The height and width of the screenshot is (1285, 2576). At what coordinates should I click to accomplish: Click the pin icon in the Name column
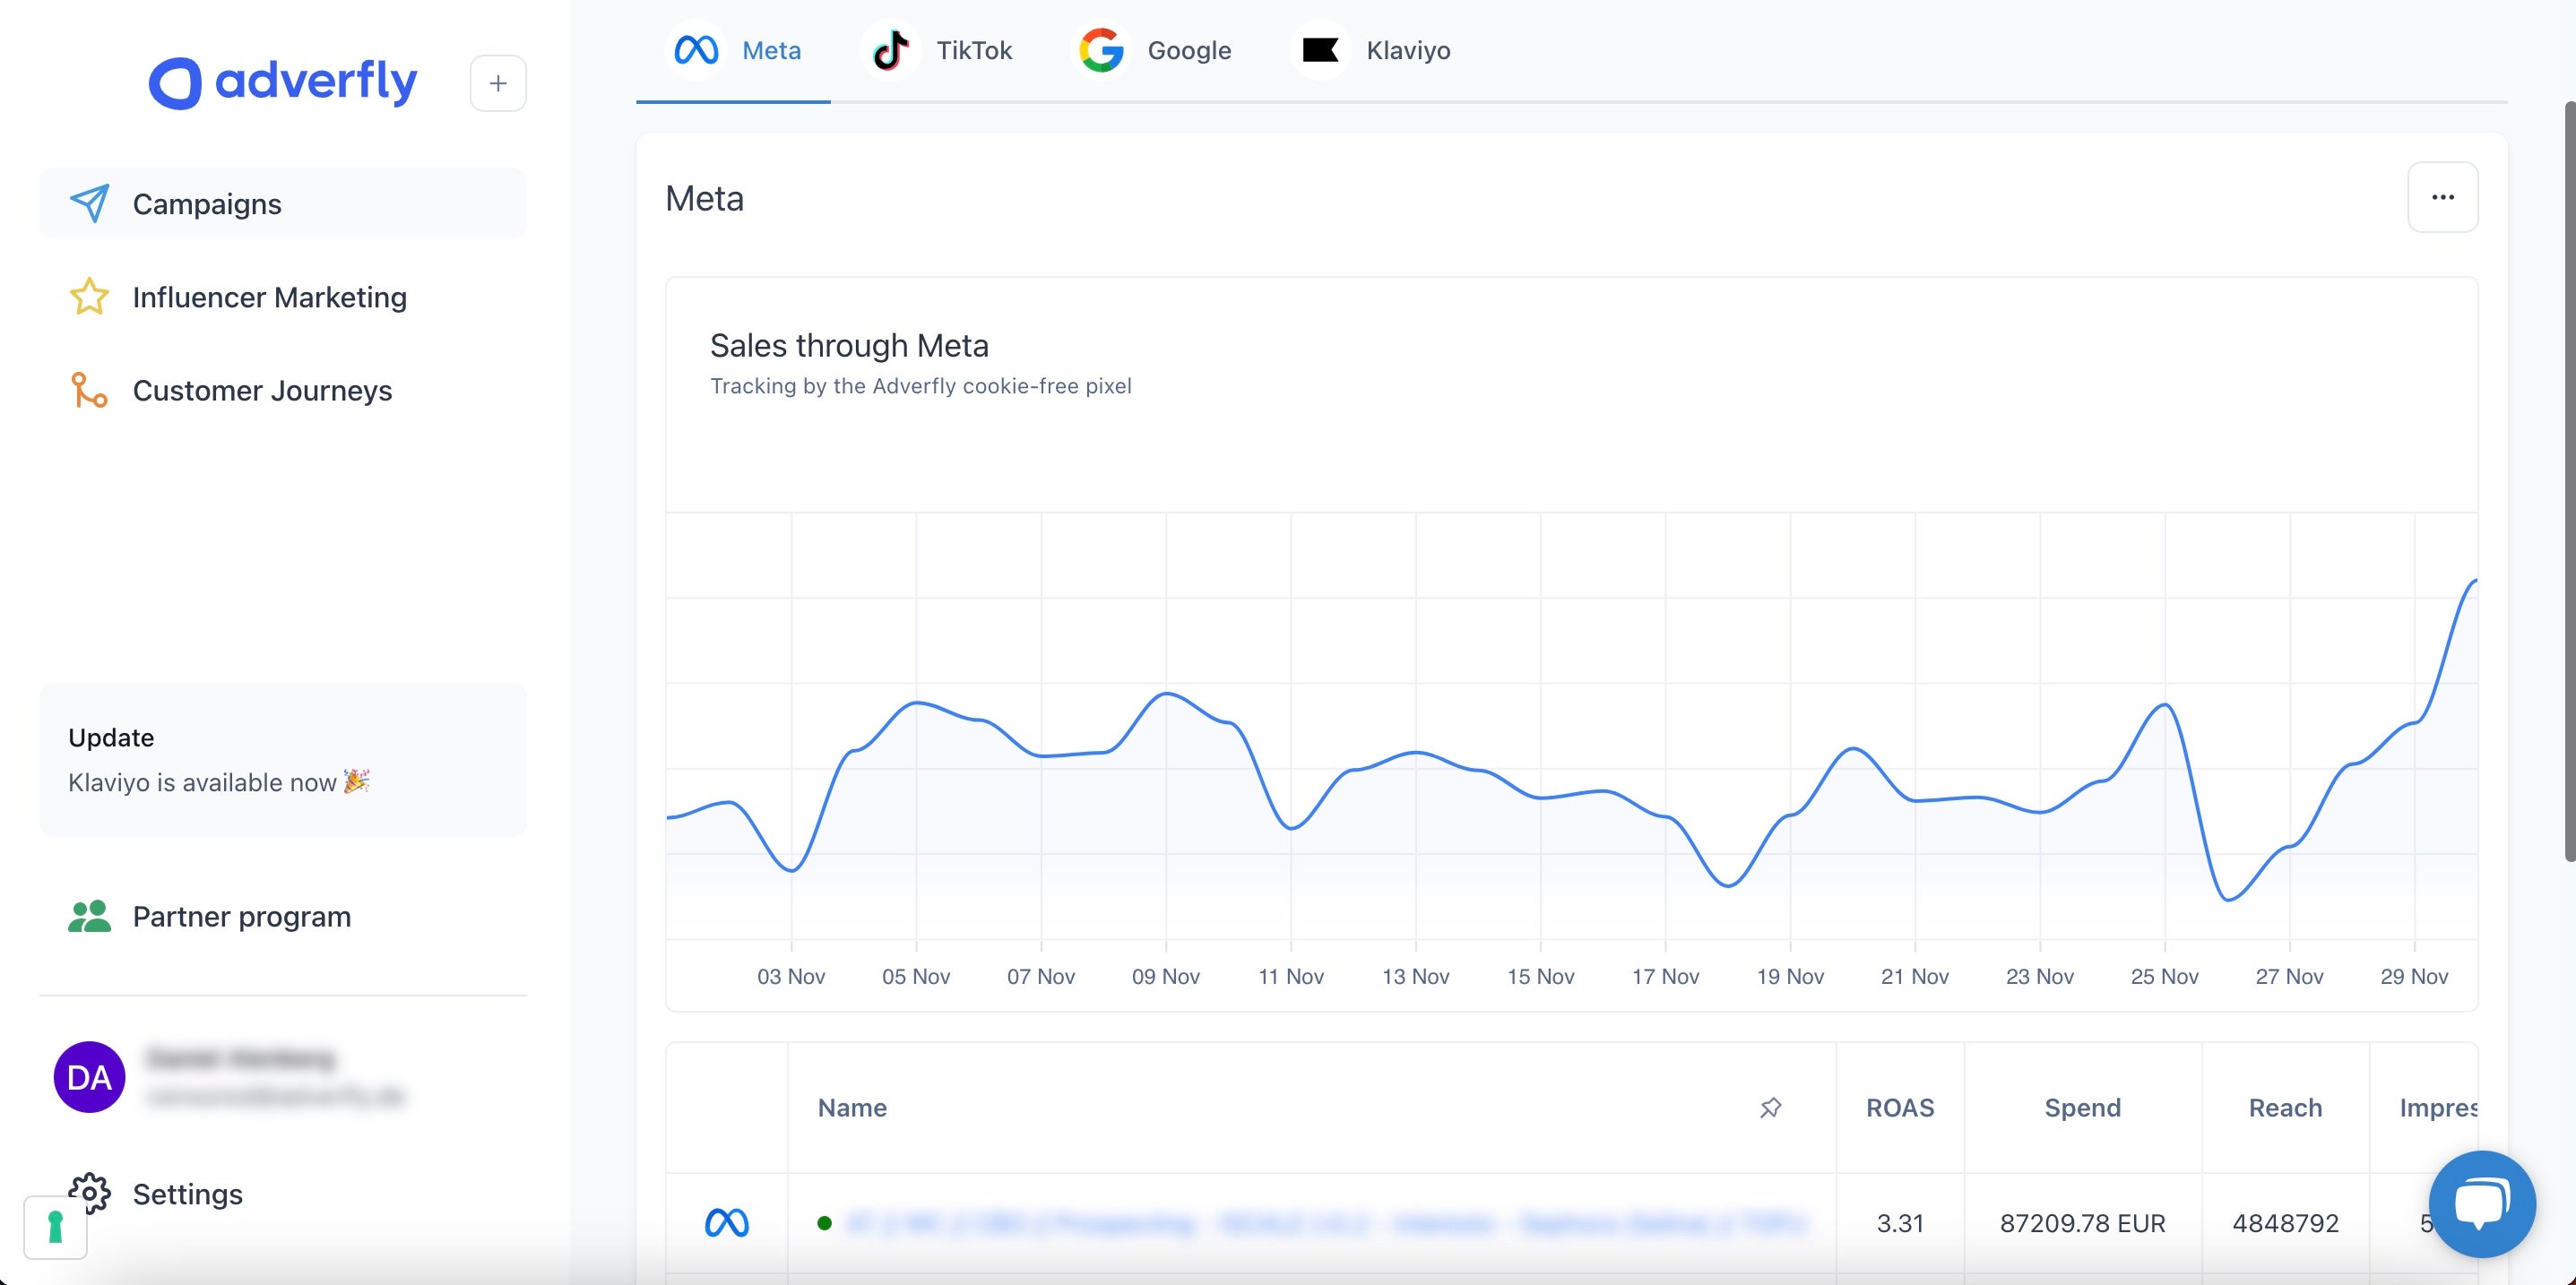[x=1770, y=1107]
